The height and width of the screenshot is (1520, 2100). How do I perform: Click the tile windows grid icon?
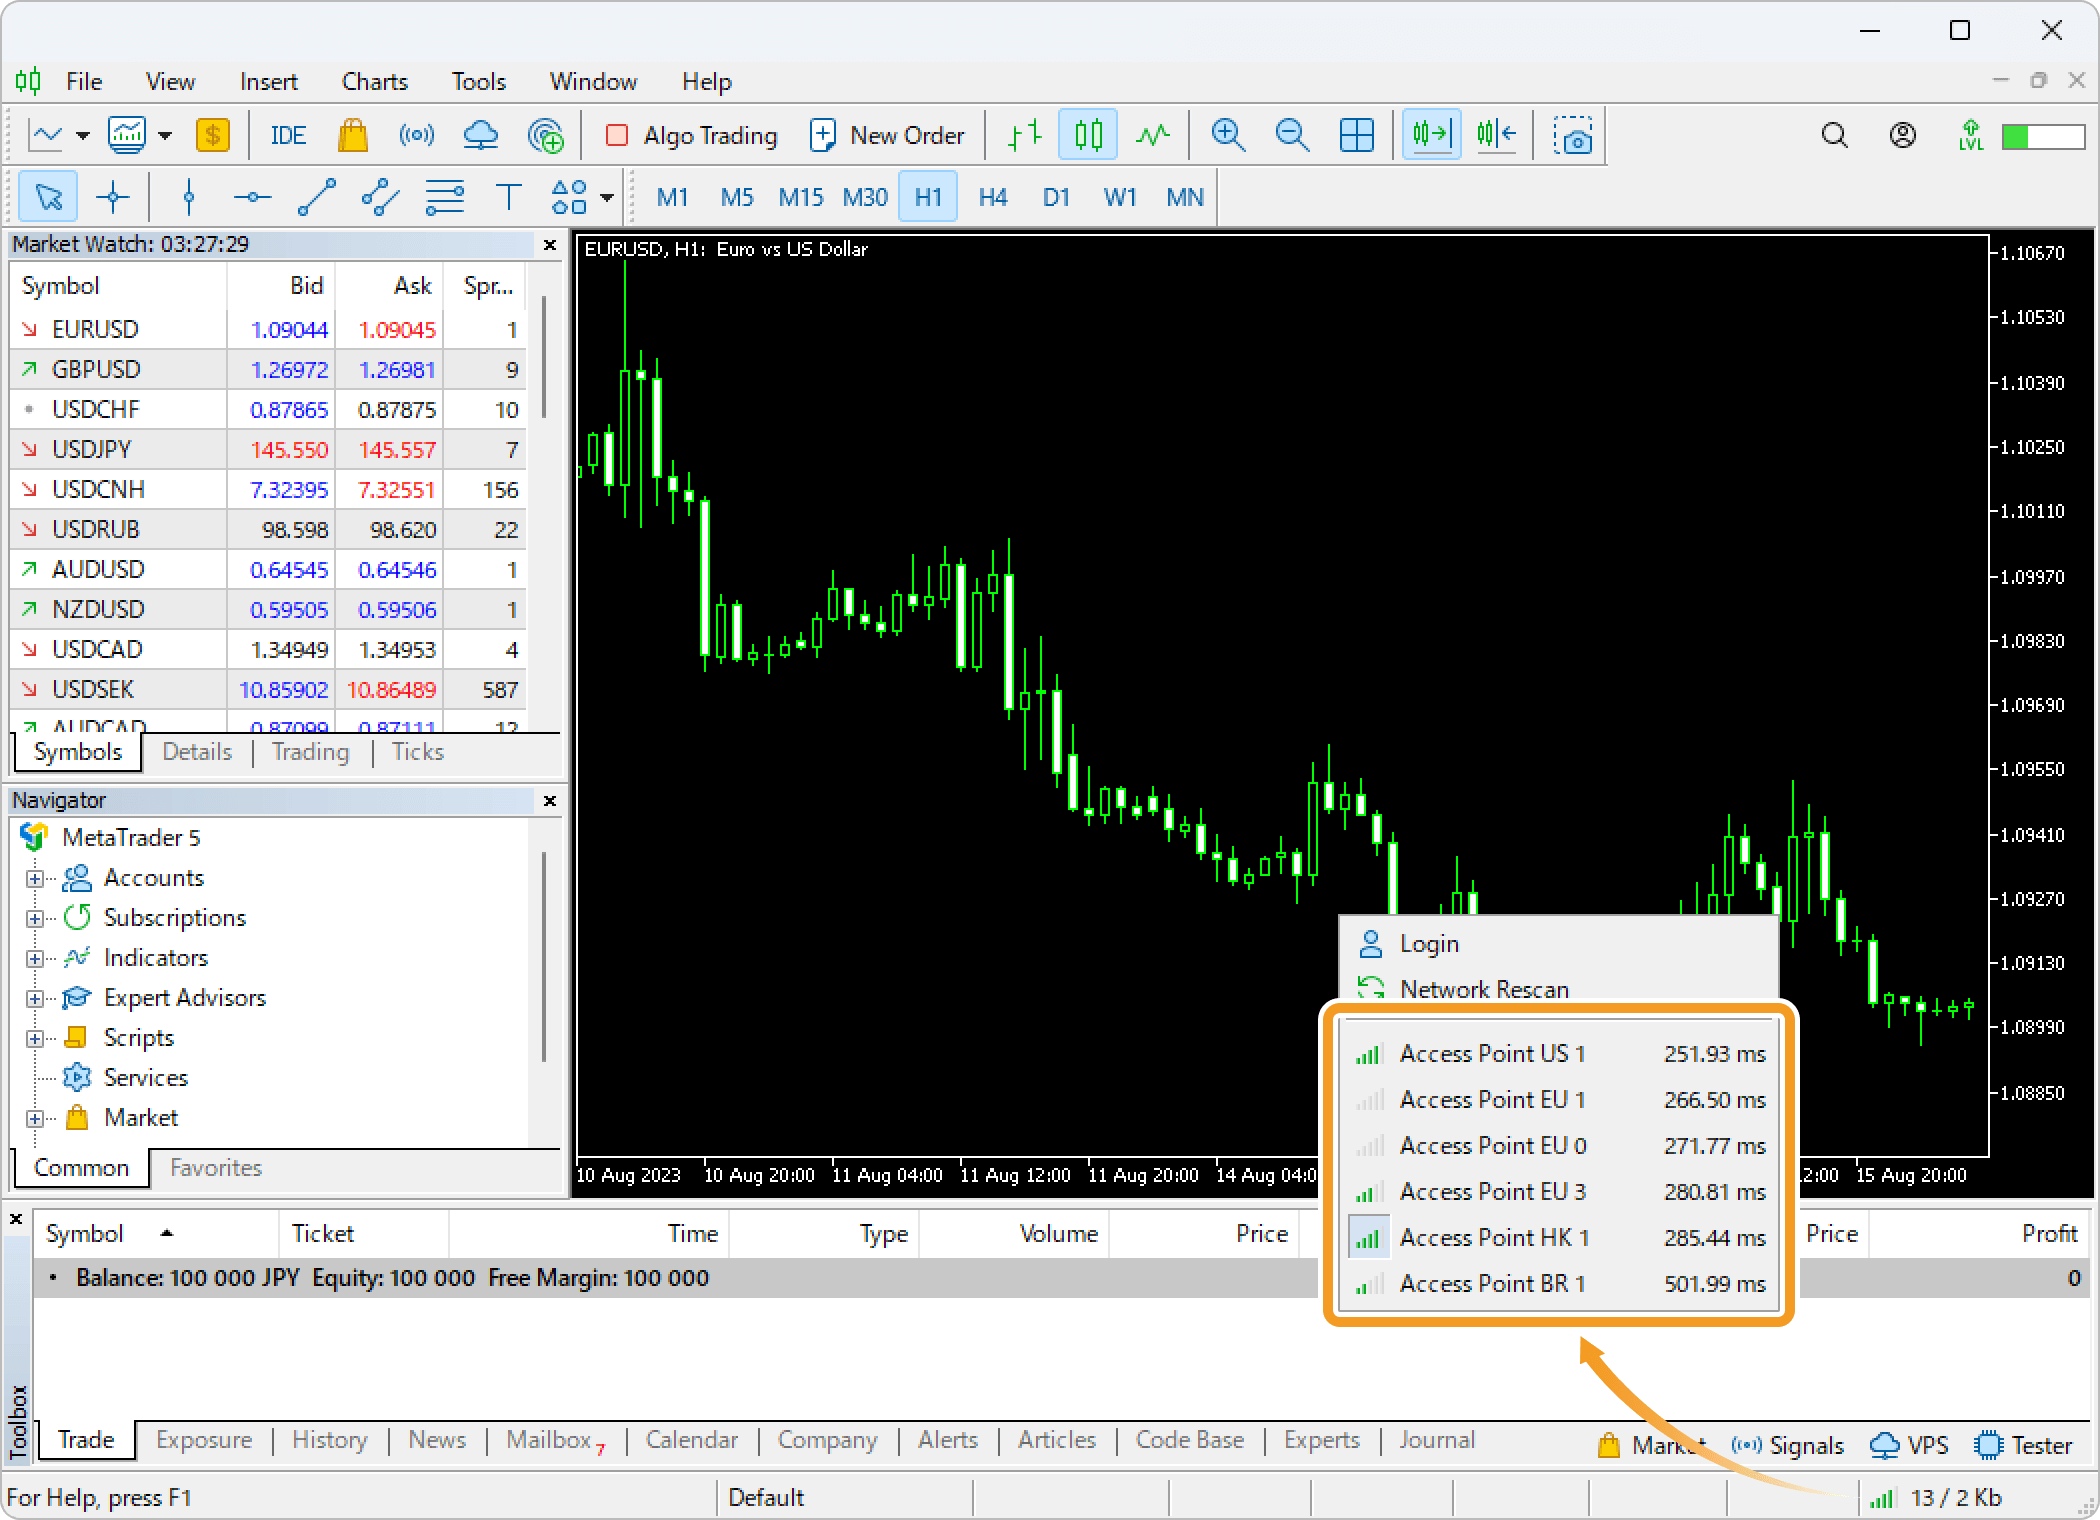click(1356, 135)
